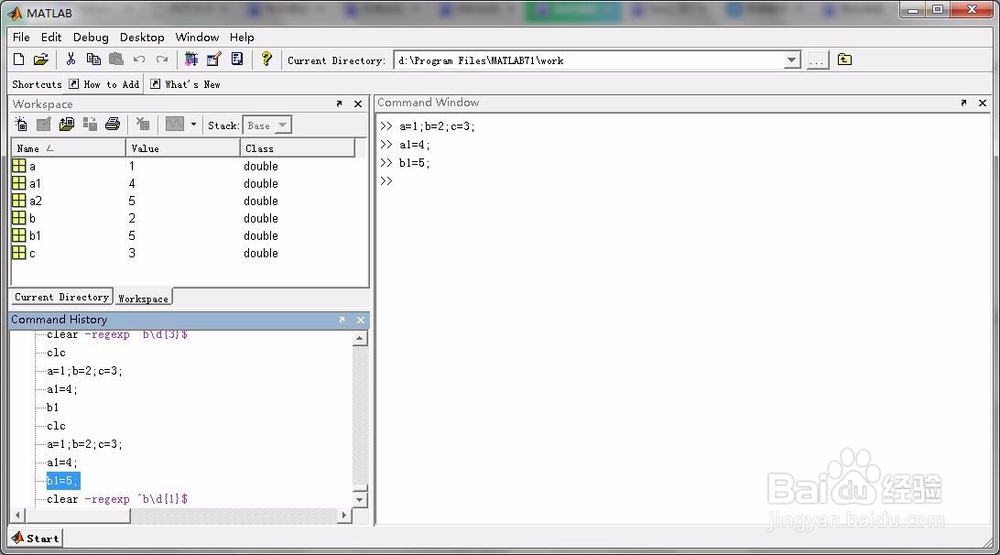Screen dimensions: 1000x555
Task: Open the Help menu
Action: 242,37
